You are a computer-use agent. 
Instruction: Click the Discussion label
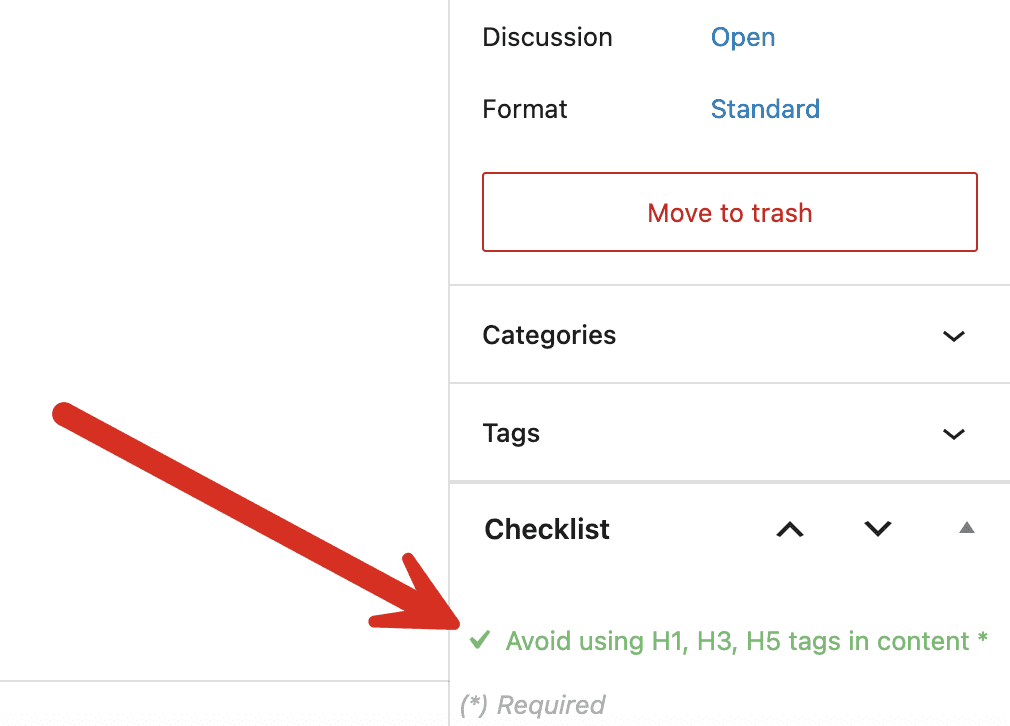click(547, 38)
